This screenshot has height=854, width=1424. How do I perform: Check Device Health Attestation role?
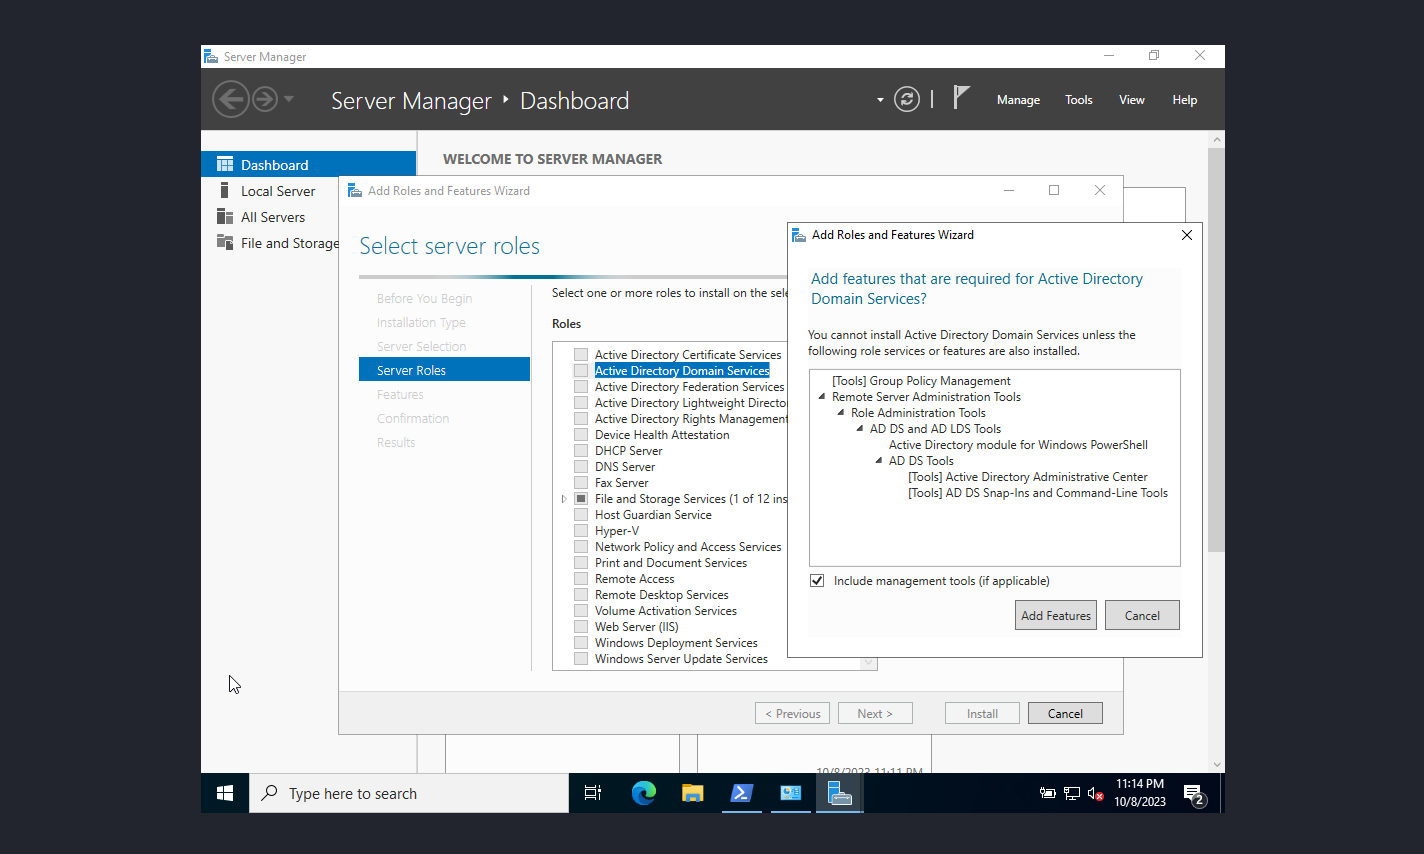pos(581,435)
